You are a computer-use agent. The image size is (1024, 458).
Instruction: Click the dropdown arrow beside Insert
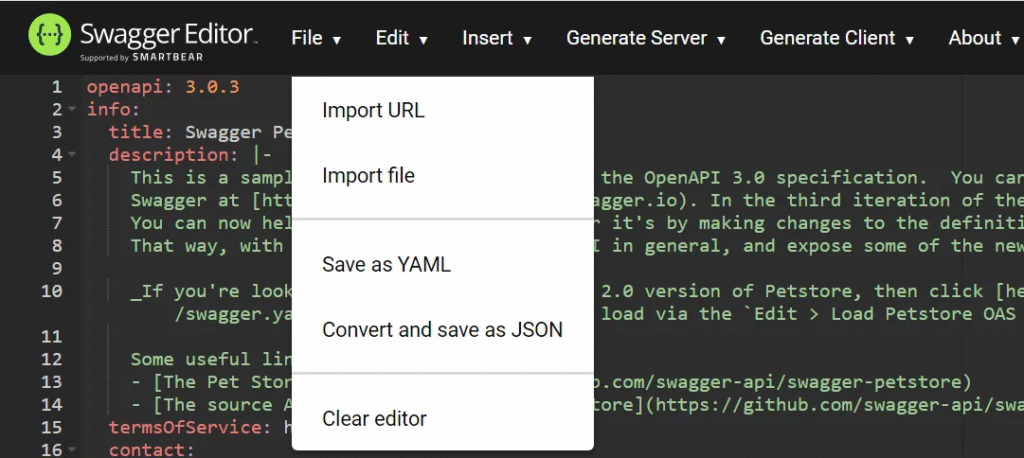pyautogui.click(x=527, y=41)
